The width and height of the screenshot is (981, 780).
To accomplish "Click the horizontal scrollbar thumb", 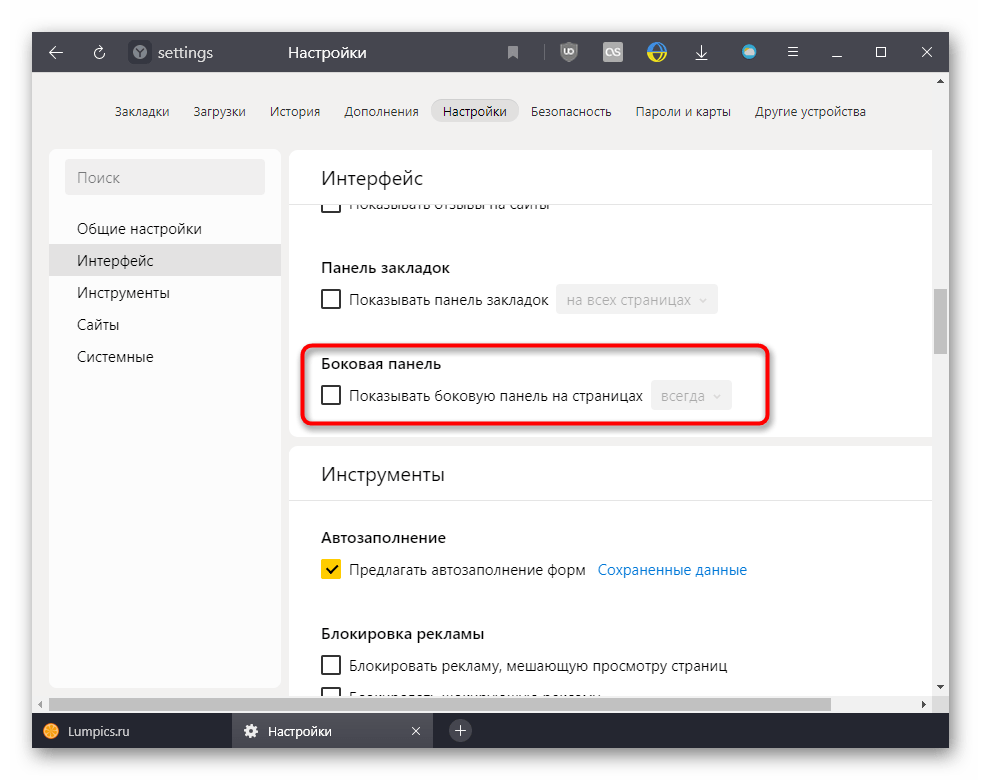I will click(x=440, y=704).
